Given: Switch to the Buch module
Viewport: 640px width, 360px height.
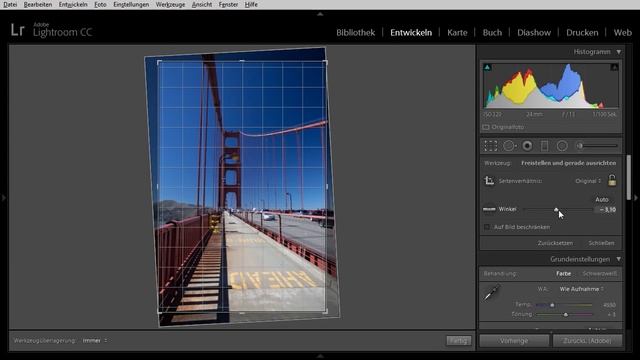Looking at the screenshot, I should [492, 33].
